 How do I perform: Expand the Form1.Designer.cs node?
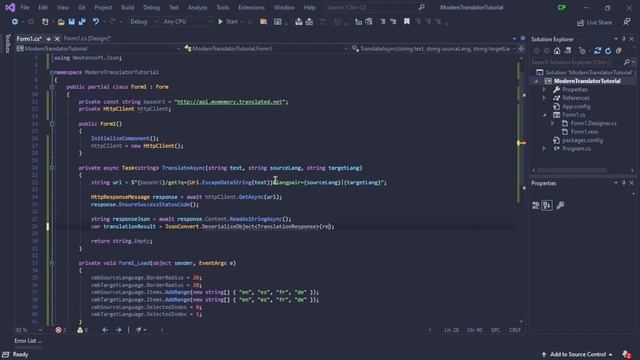[553, 123]
